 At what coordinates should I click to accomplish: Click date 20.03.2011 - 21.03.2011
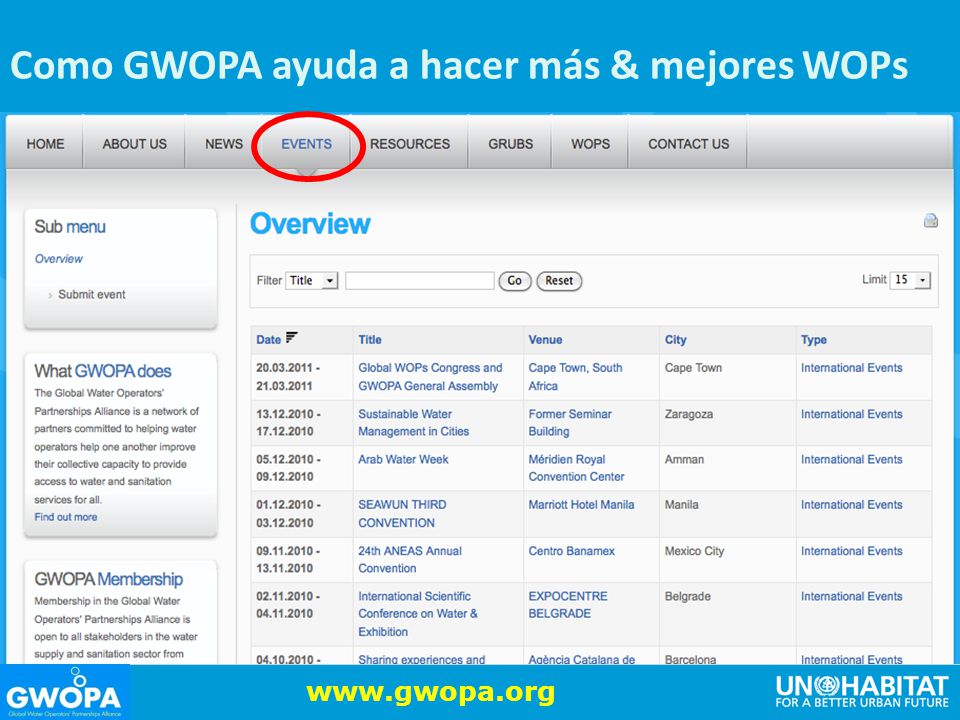tap(288, 377)
